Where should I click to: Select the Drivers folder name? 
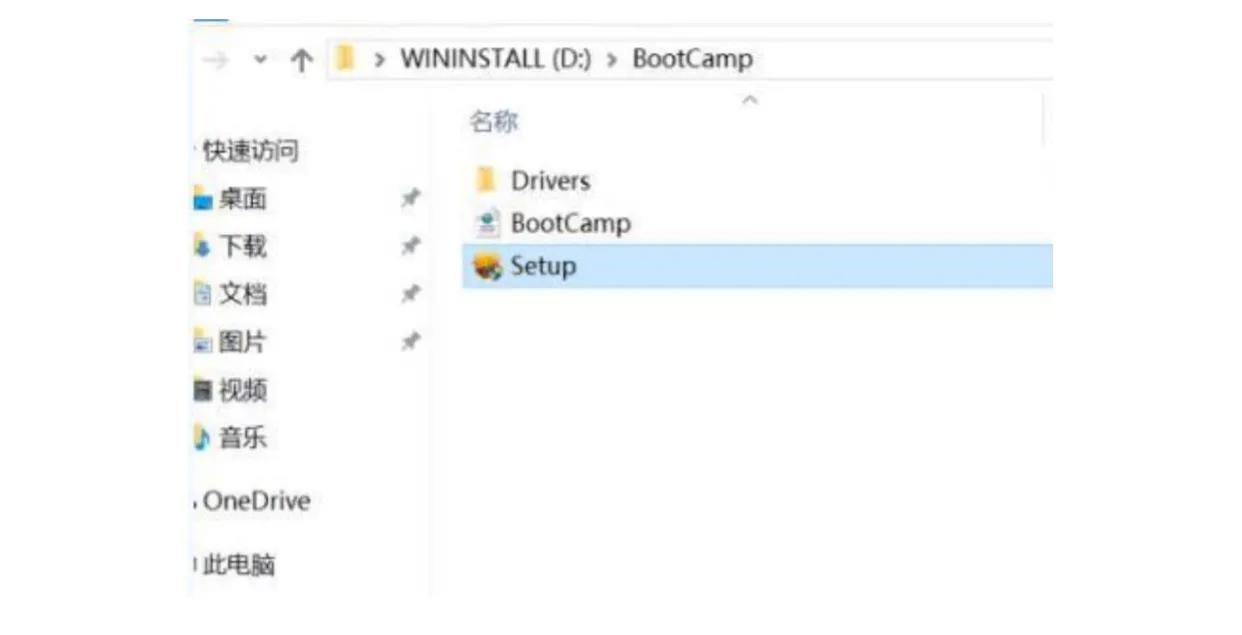point(550,181)
